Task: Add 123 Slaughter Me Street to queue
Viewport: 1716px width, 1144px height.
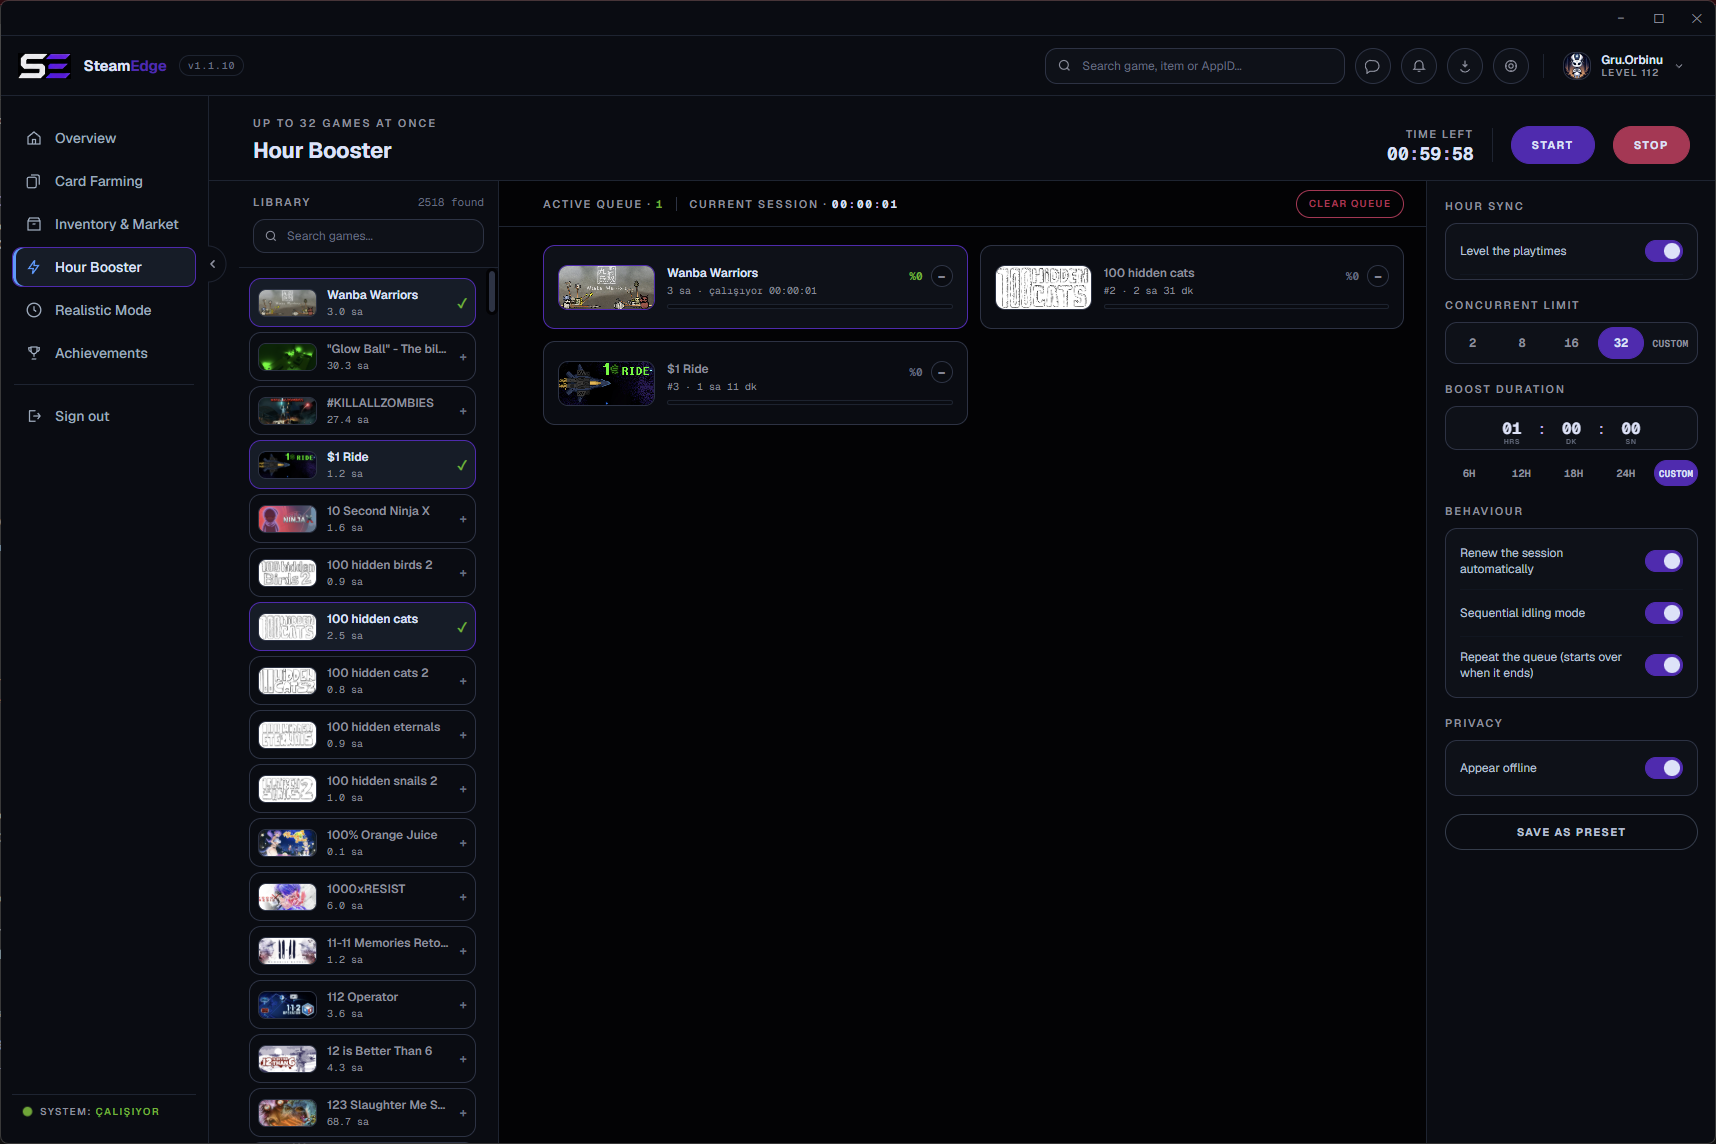Action: [x=463, y=1113]
